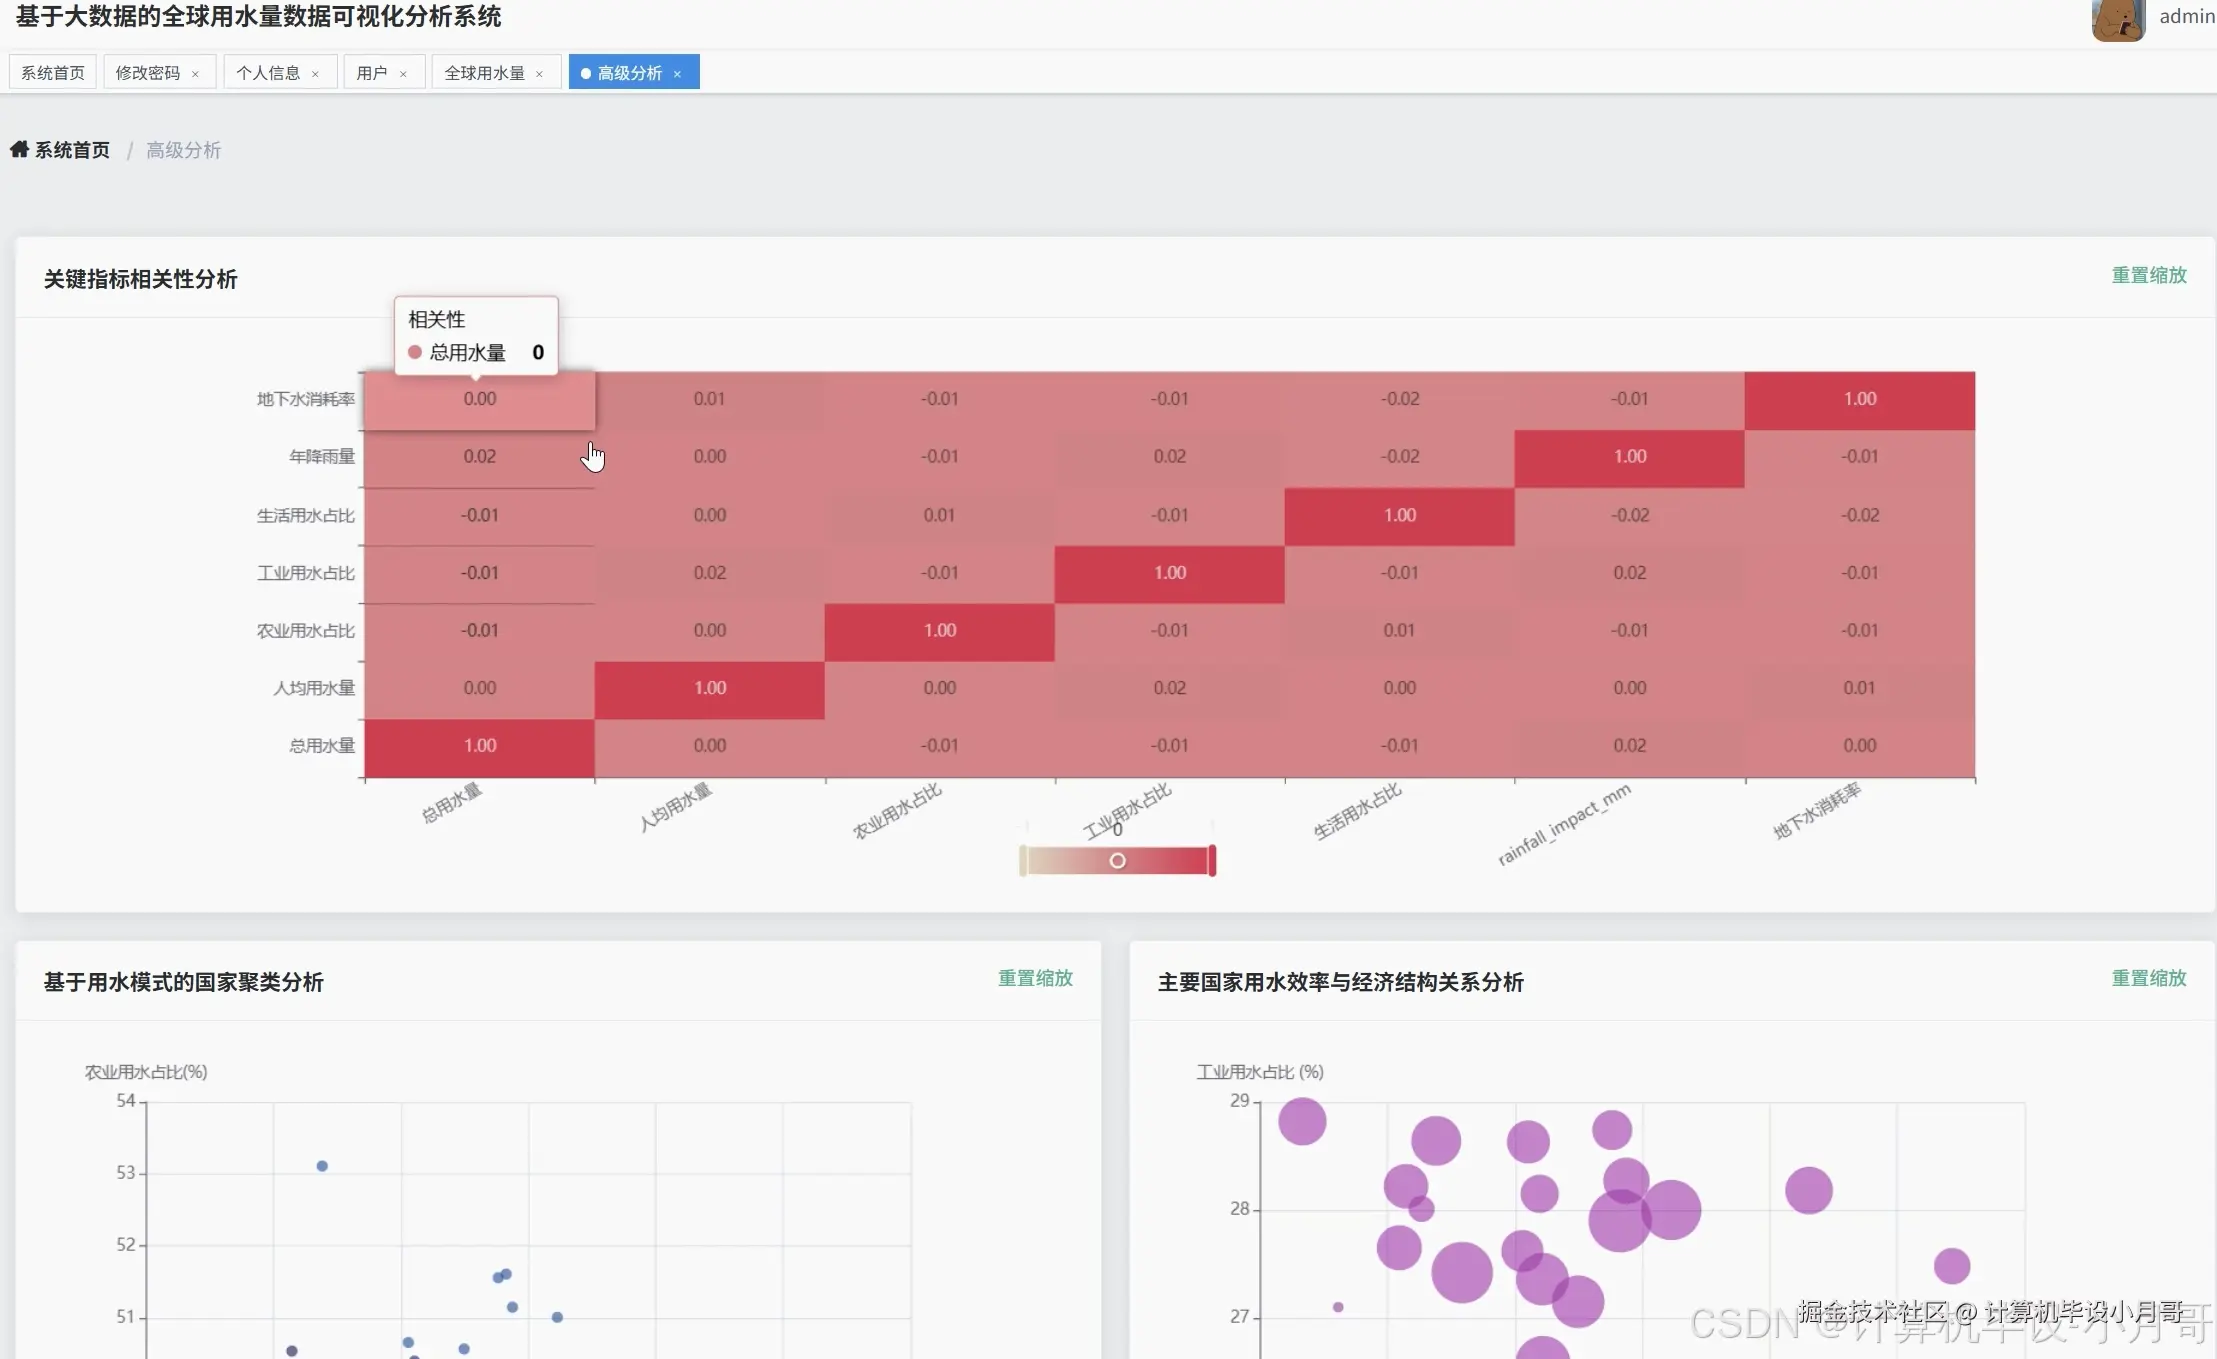
Task: Click the admin avatar picture
Action: [2117, 19]
